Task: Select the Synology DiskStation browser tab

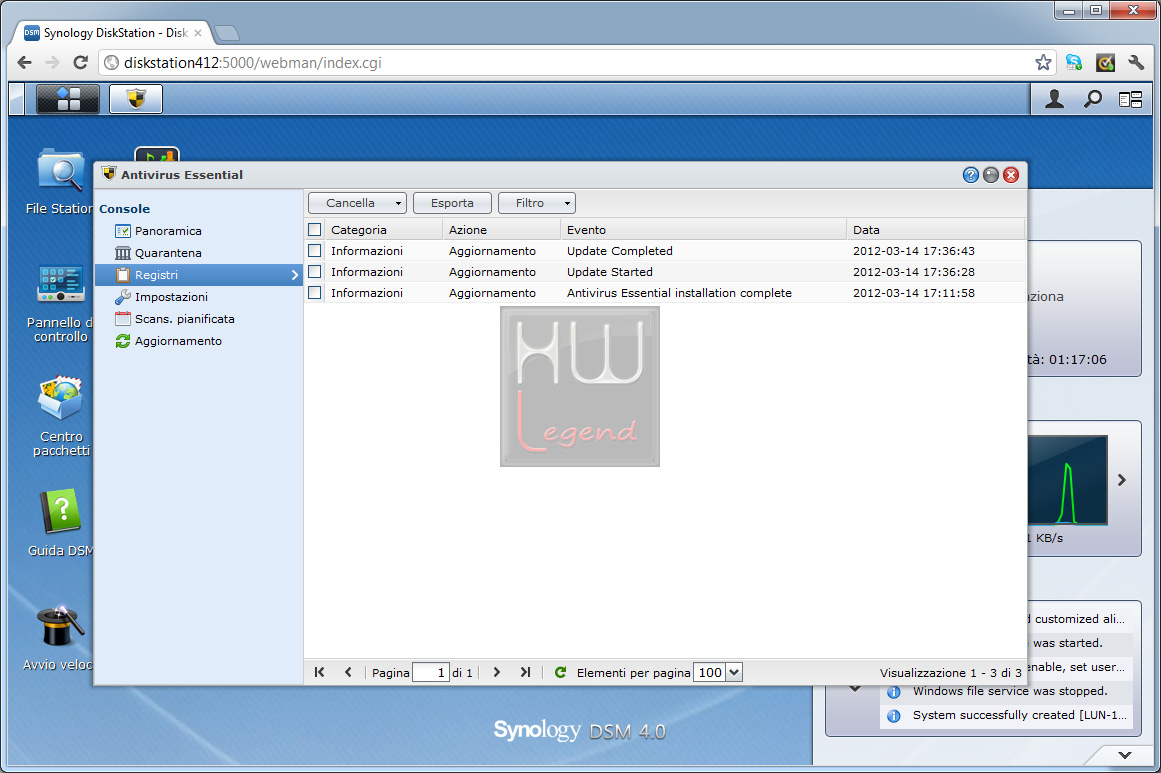Action: [x=113, y=33]
